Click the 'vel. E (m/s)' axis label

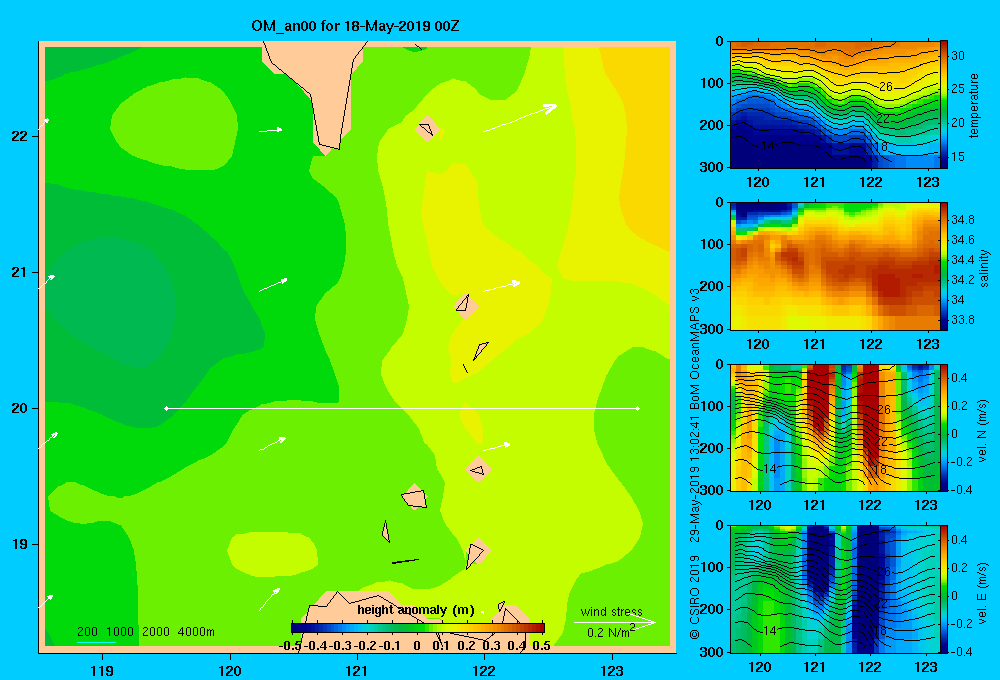click(x=983, y=593)
